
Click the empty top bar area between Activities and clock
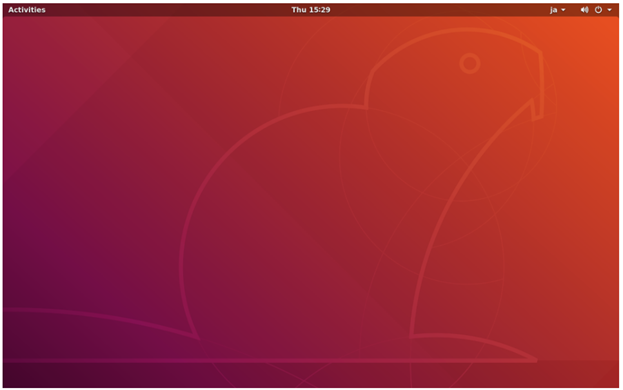pyautogui.click(x=167, y=10)
